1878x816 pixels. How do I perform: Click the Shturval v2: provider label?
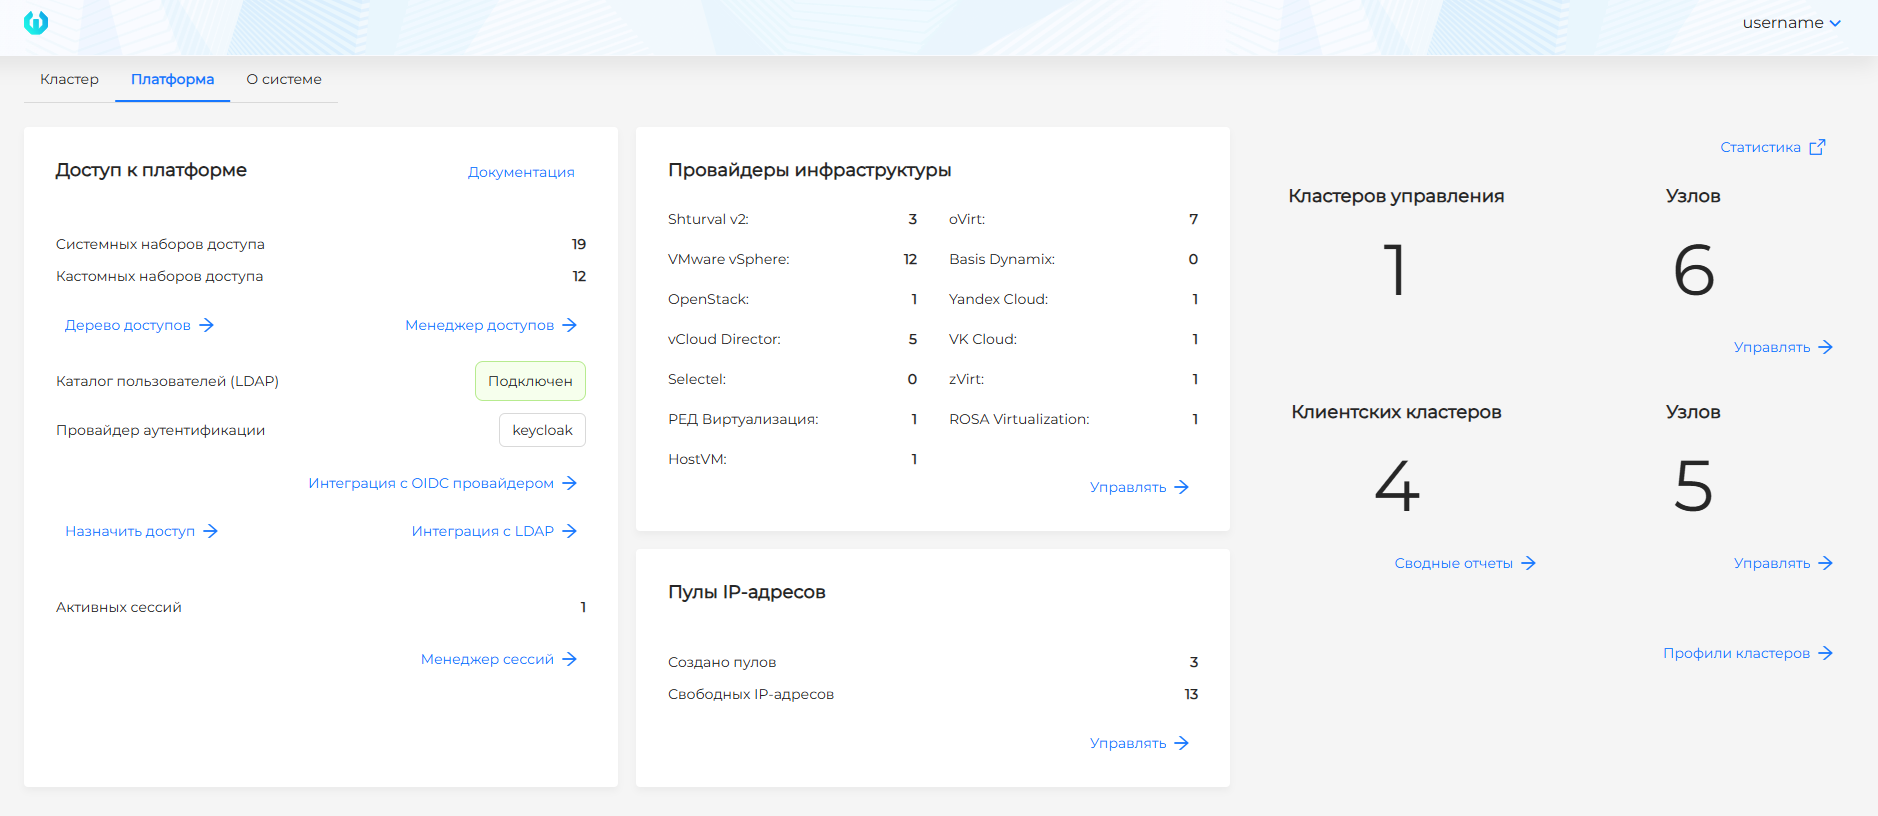[708, 219]
